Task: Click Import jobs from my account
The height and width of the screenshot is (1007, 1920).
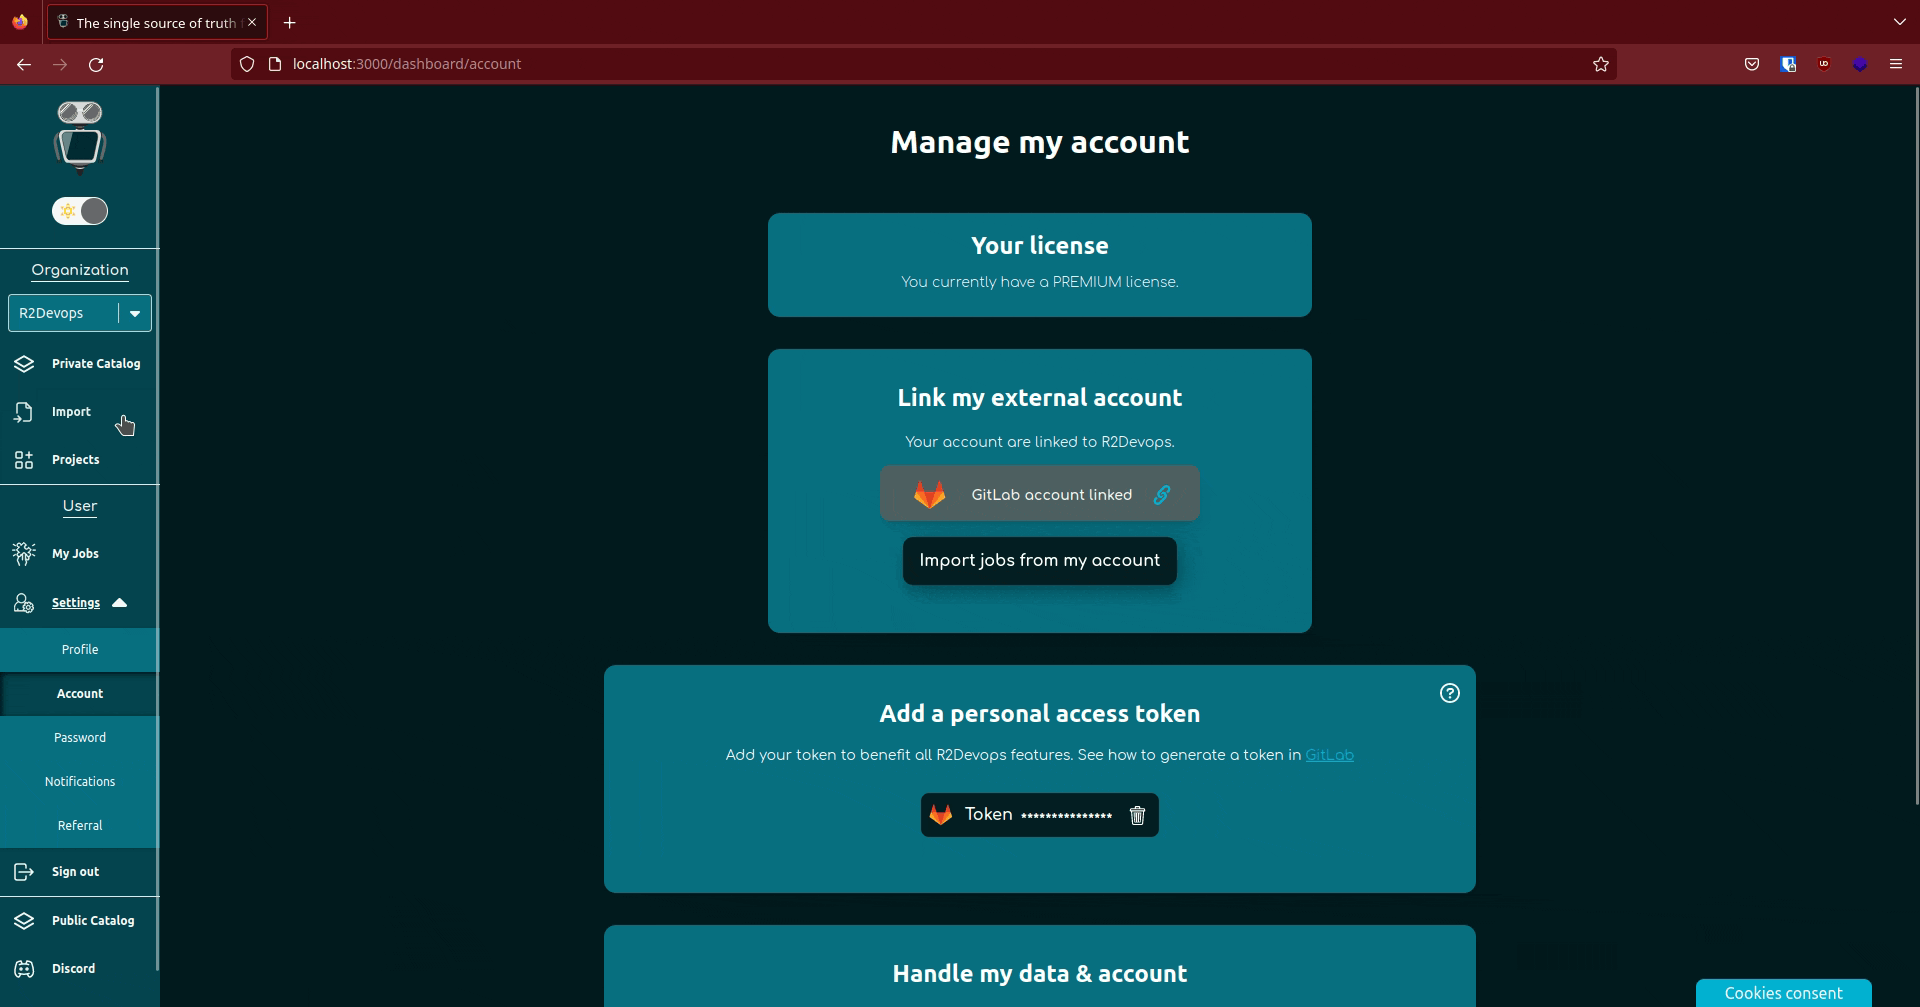Action: pyautogui.click(x=1039, y=561)
